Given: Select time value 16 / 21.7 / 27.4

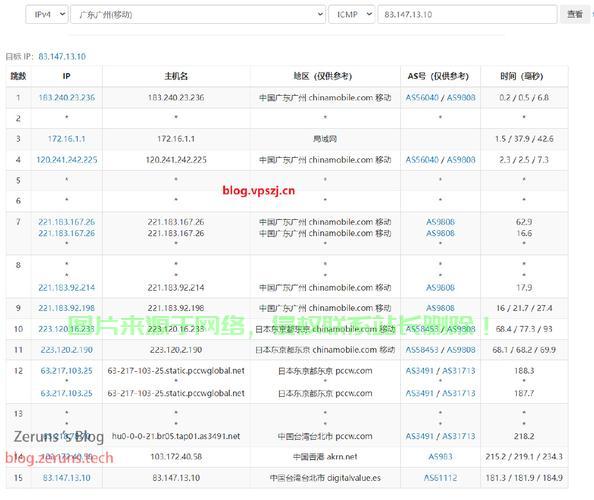Looking at the screenshot, I should coord(524,308).
